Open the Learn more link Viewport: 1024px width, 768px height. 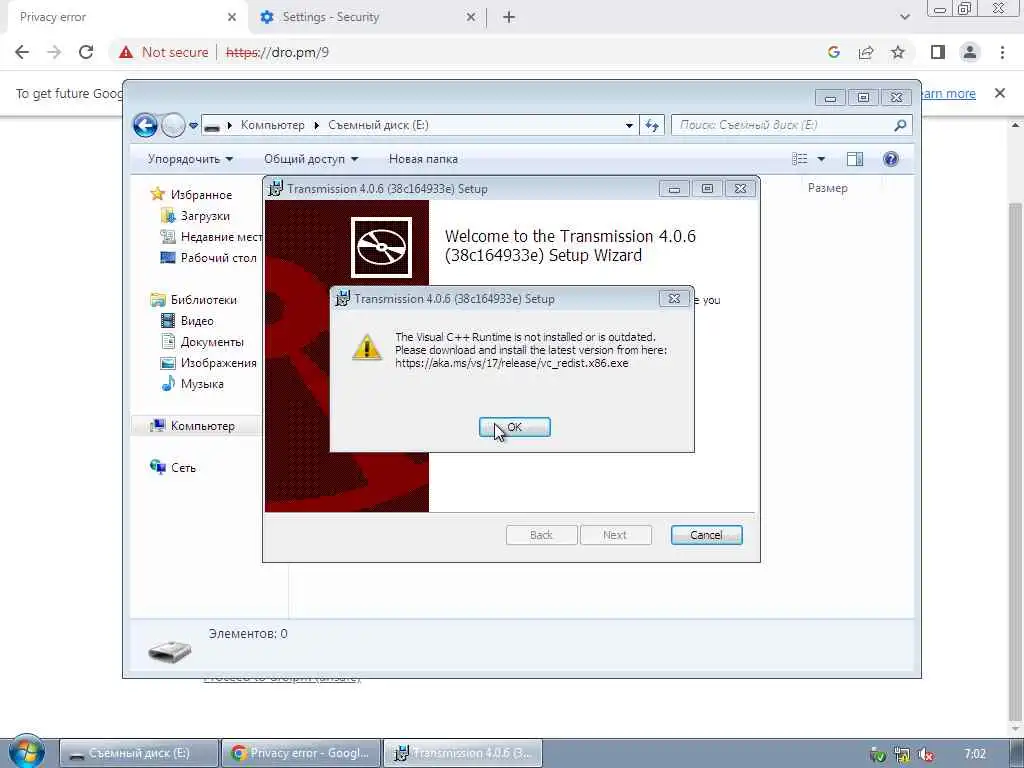(948, 93)
